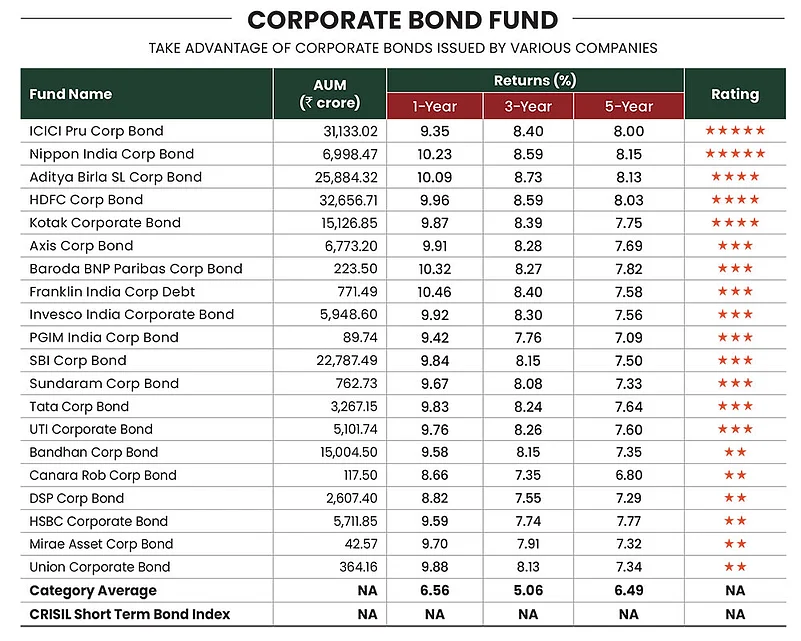The width and height of the screenshot is (801, 641).
Task: Select the 10.46 one-year return of Franklin India
Action: [x=435, y=292]
